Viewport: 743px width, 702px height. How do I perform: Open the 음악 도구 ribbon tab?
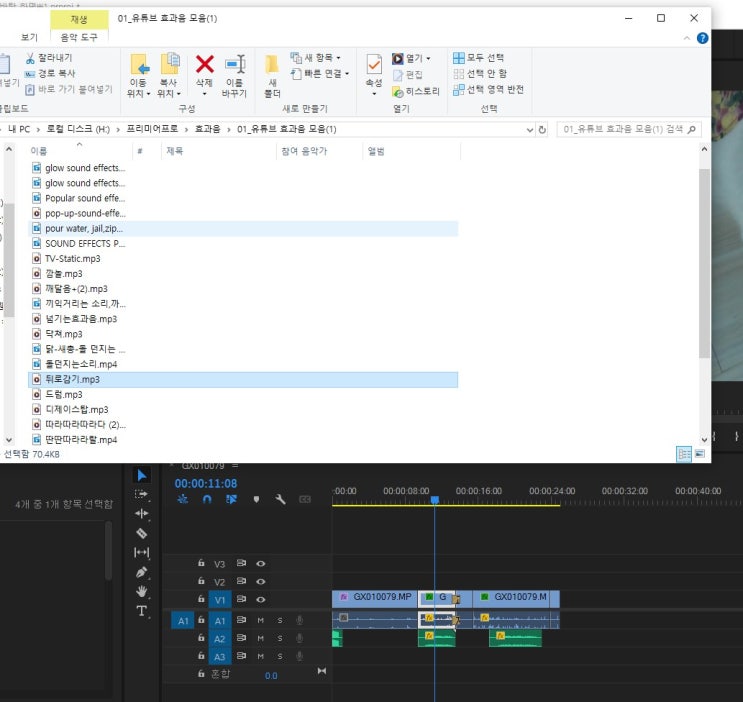pos(79,37)
